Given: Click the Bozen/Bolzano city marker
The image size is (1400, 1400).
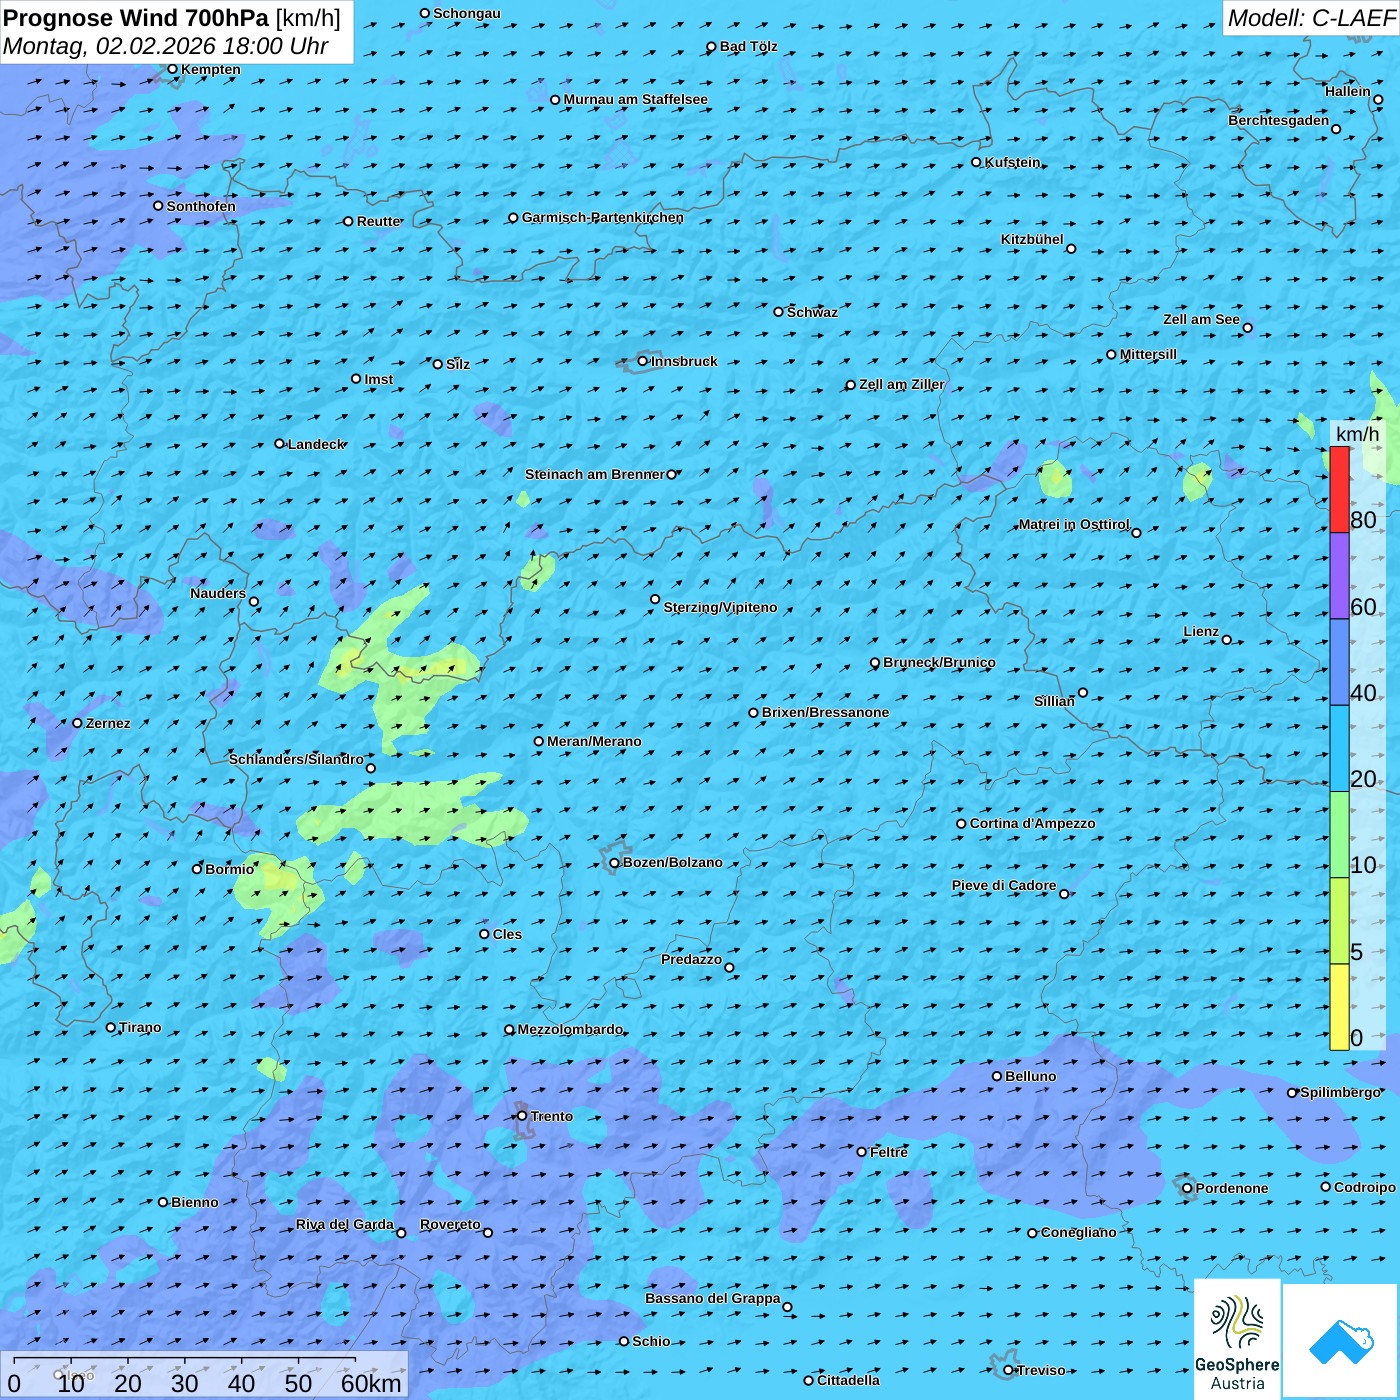Looking at the screenshot, I should [614, 863].
